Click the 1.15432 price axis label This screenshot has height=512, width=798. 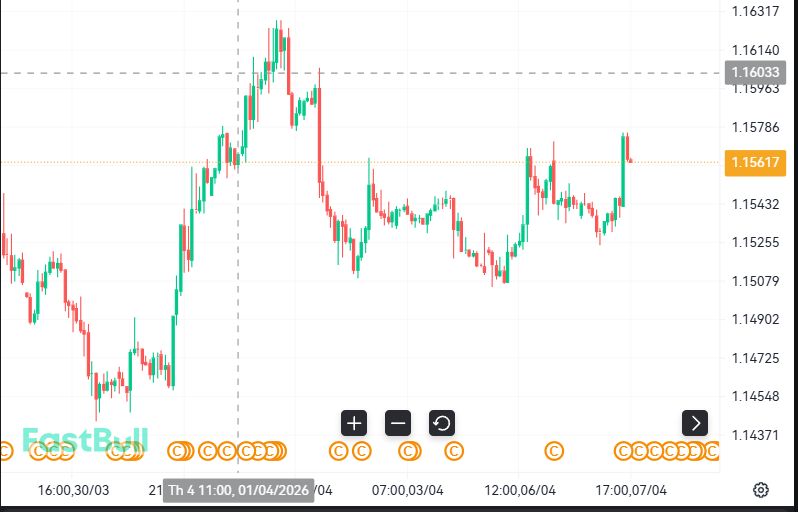click(756, 204)
